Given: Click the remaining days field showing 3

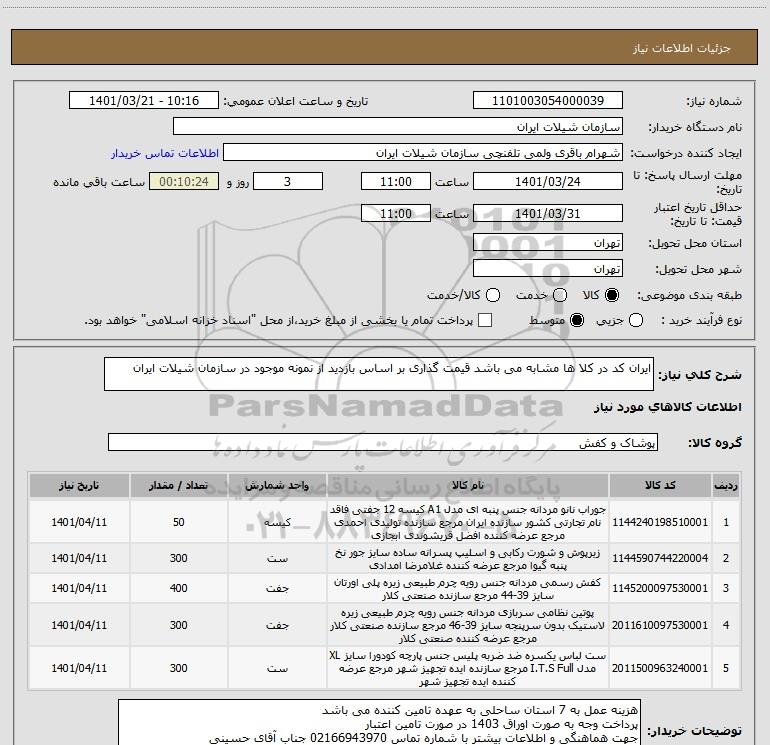Looking at the screenshot, I should (288, 181).
